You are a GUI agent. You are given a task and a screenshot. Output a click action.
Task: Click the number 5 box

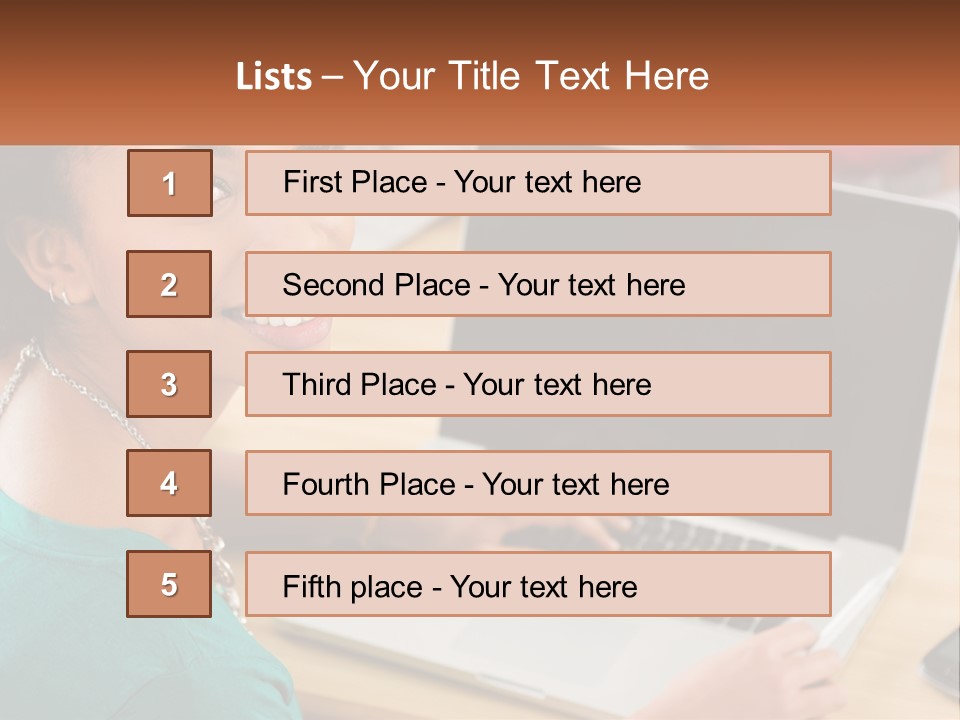pos(169,584)
